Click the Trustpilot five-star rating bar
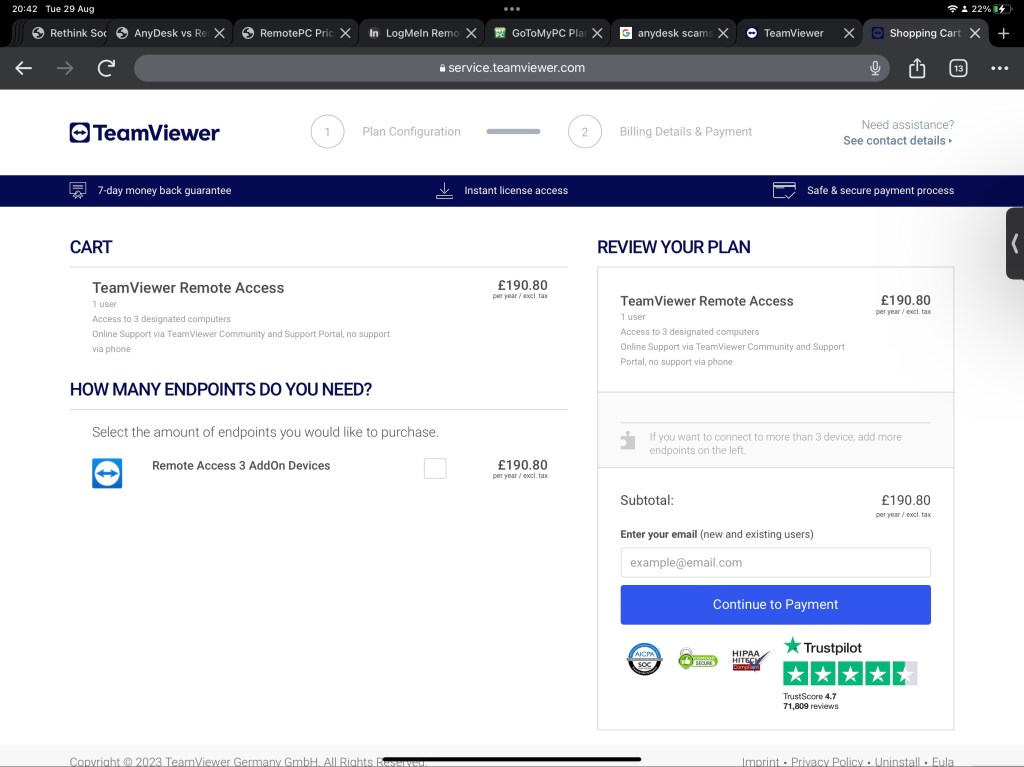This screenshot has height=767, width=1024. (850, 674)
